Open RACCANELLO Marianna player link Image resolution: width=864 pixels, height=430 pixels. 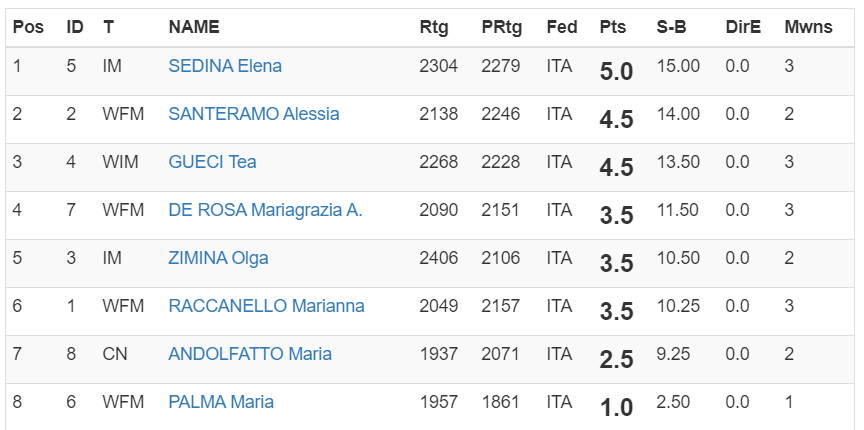click(x=266, y=306)
